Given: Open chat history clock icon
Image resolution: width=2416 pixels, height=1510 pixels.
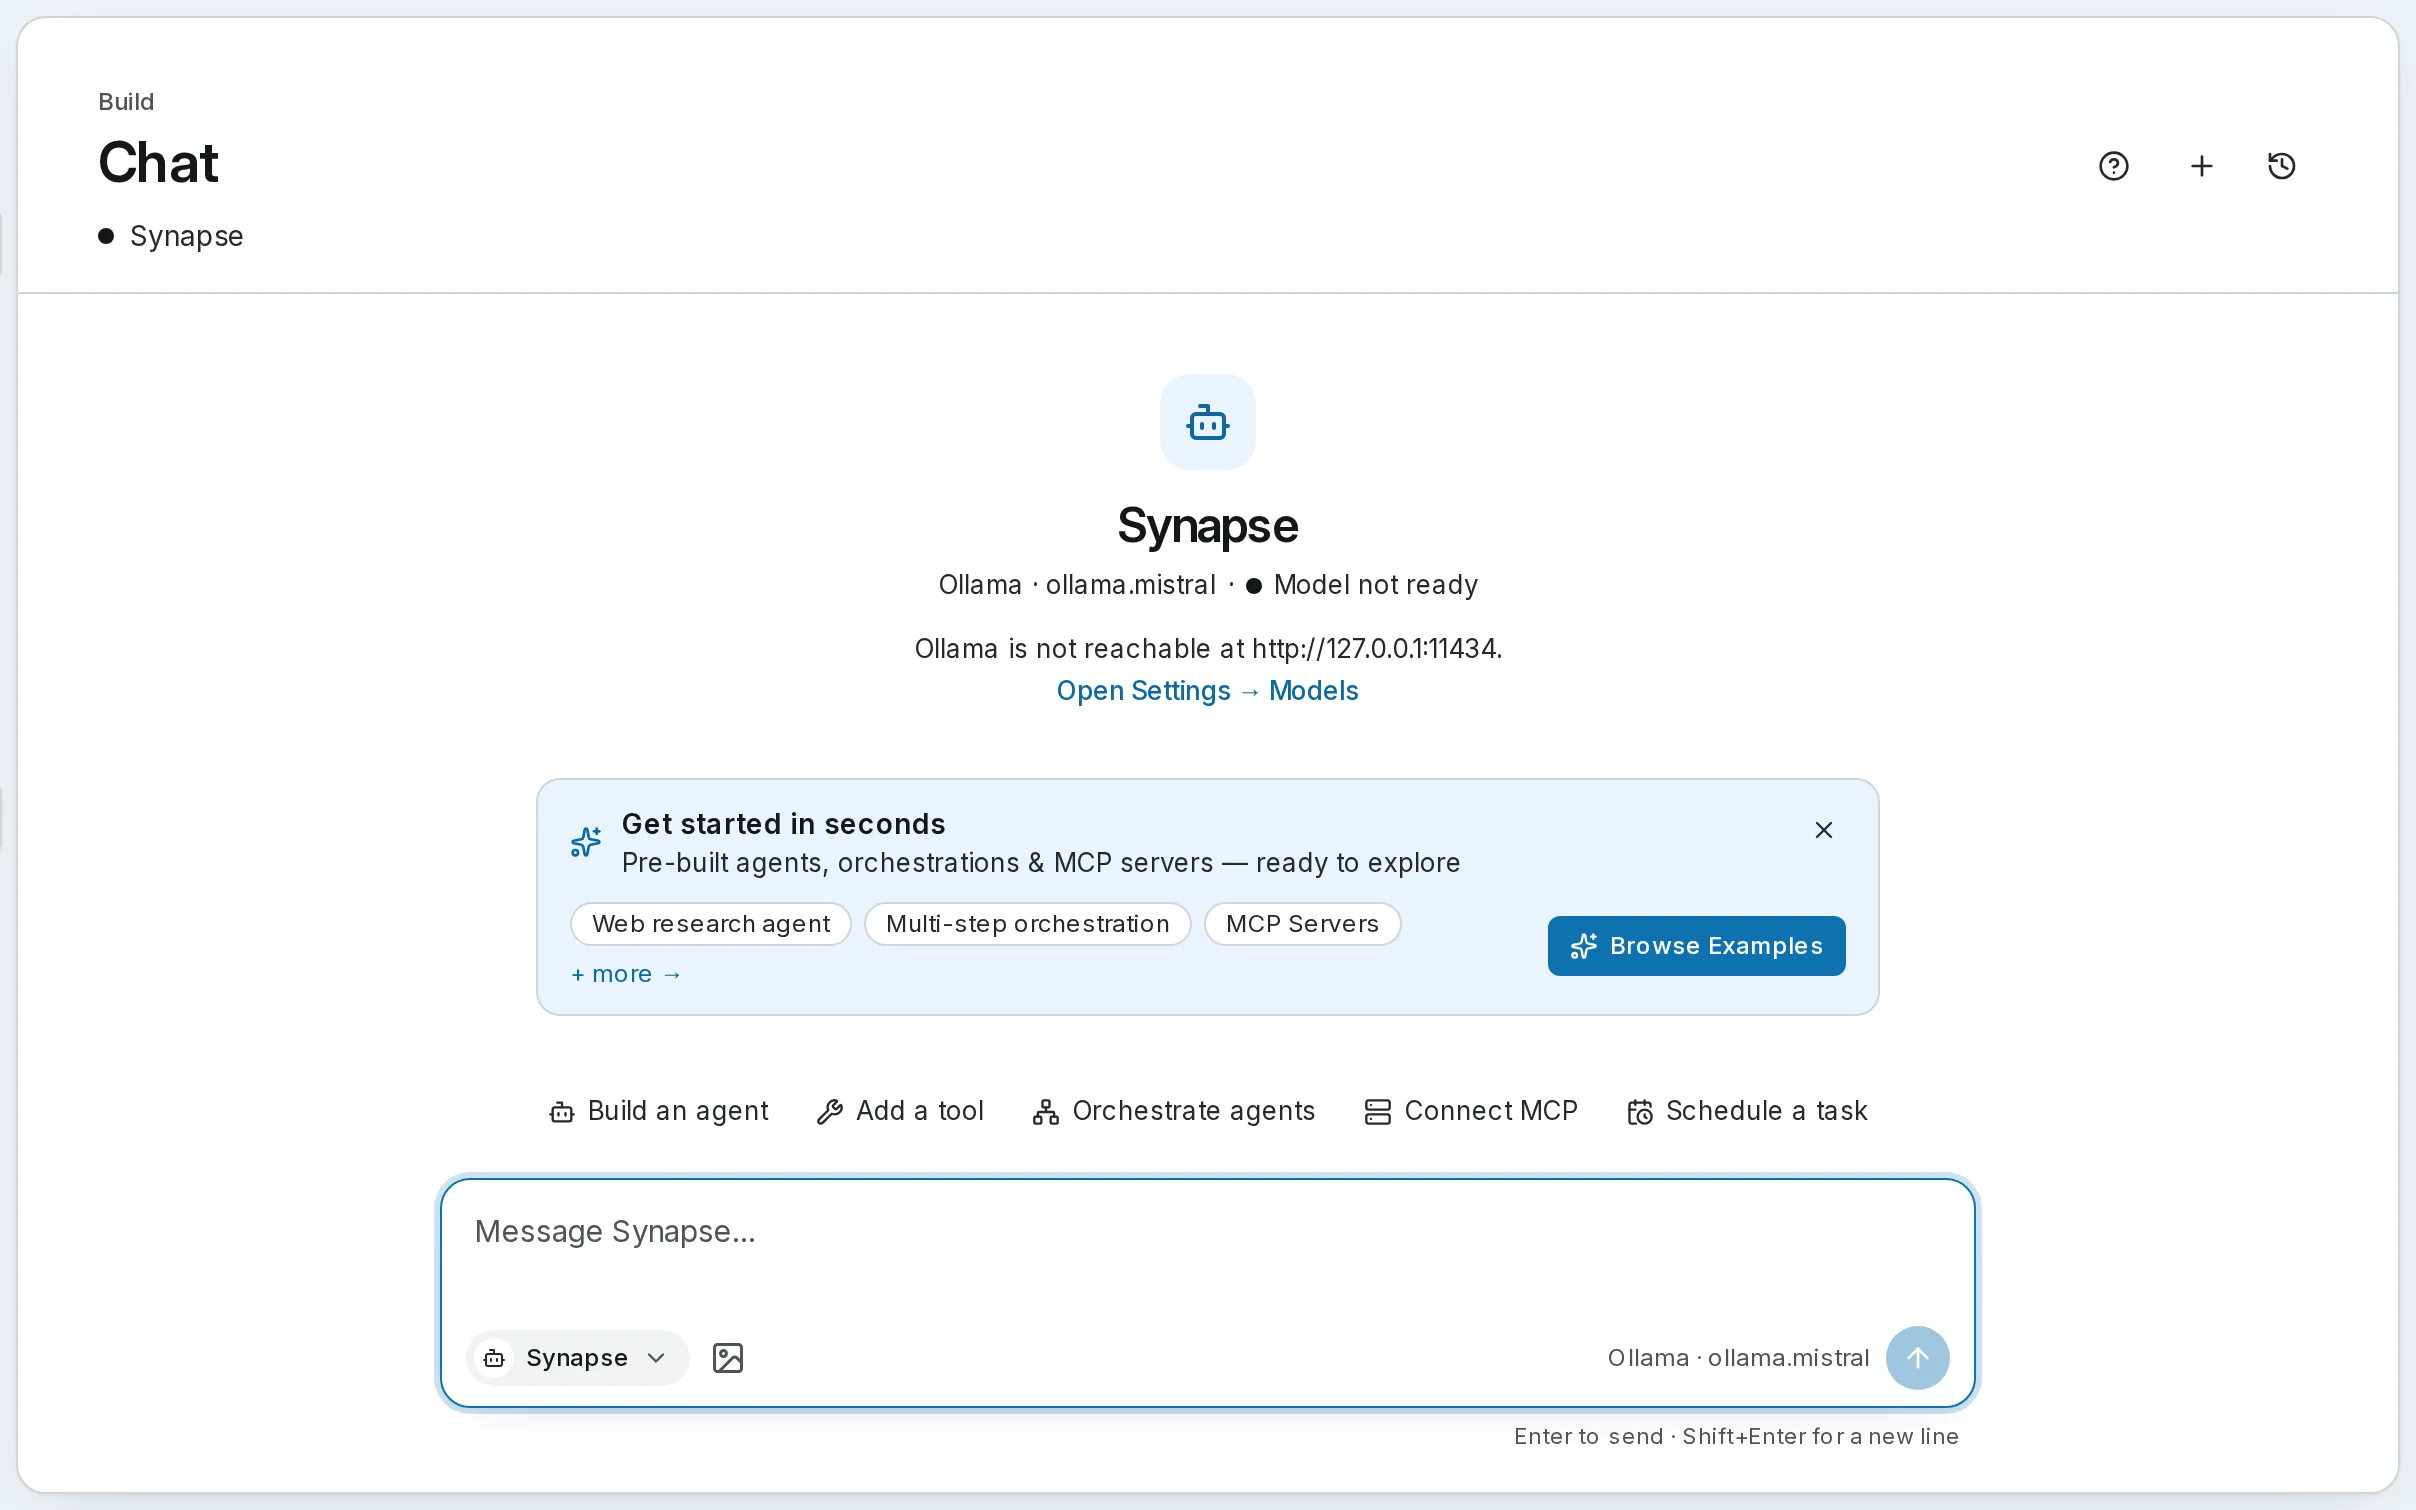Looking at the screenshot, I should click(x=2281, y=166).
